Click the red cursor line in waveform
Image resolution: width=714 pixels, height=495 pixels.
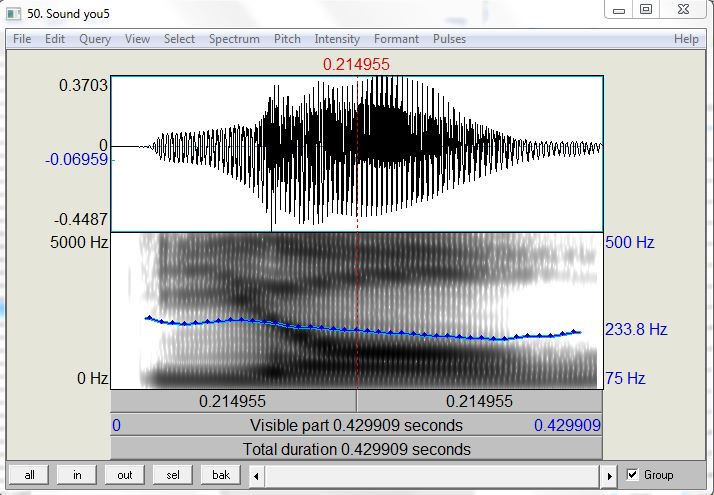[357, 155]
